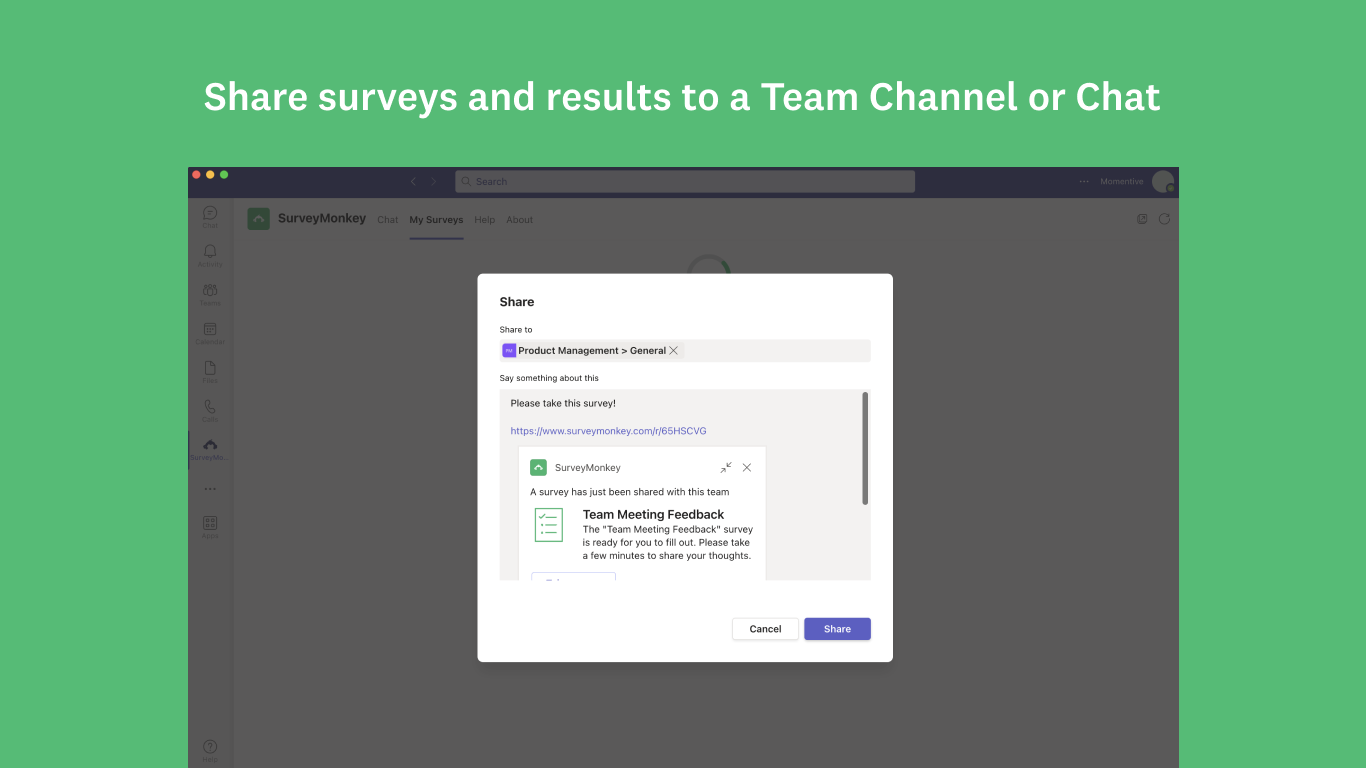Open the Calendar sidebar icon

point(210,333)
